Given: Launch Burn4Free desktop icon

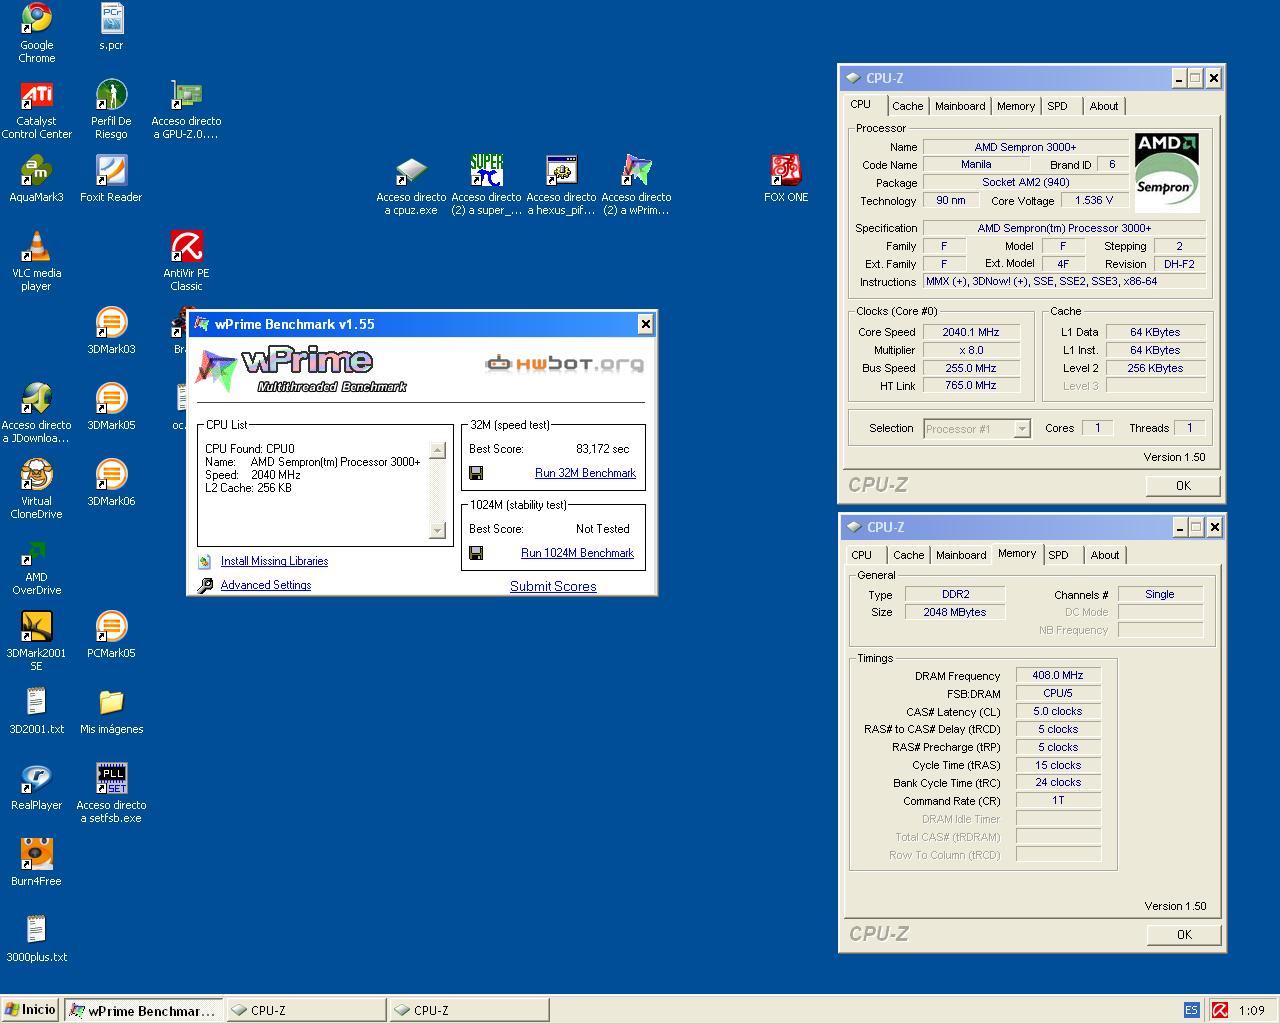Looking at the screenshot, I should (36, 854).
